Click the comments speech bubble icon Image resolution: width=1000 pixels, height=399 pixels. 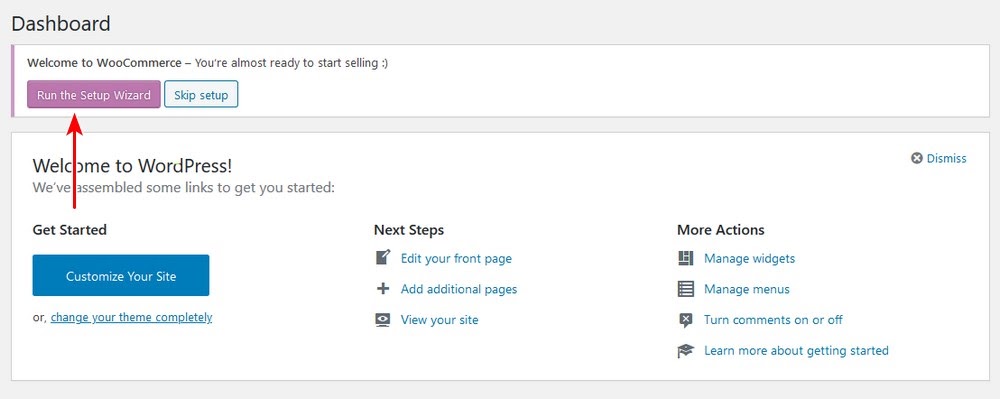tap(685, 320)
